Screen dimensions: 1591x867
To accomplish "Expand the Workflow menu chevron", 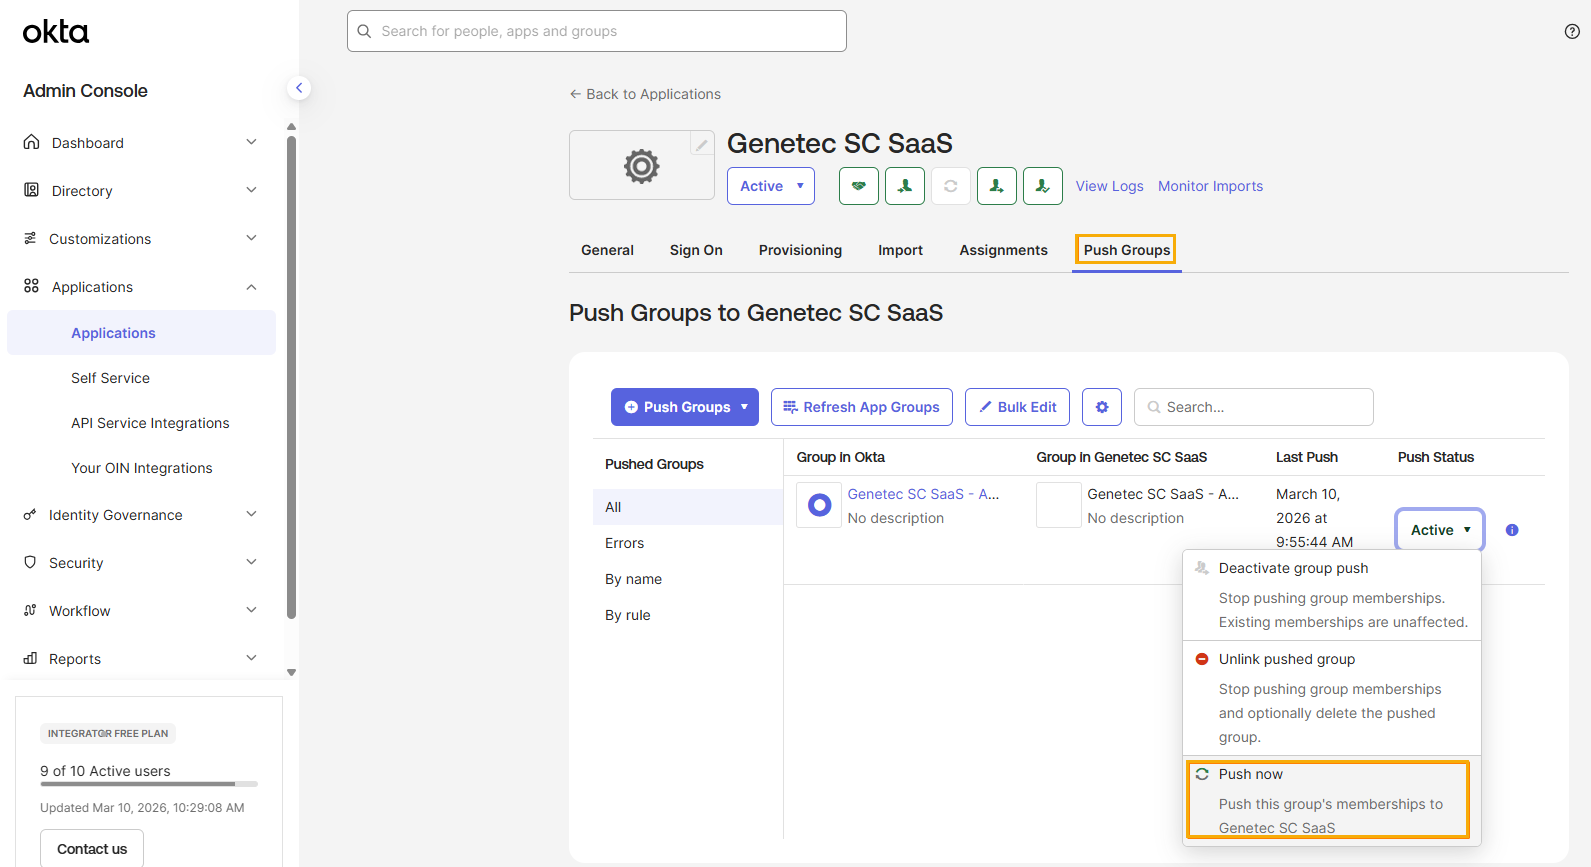I will 251,610.
